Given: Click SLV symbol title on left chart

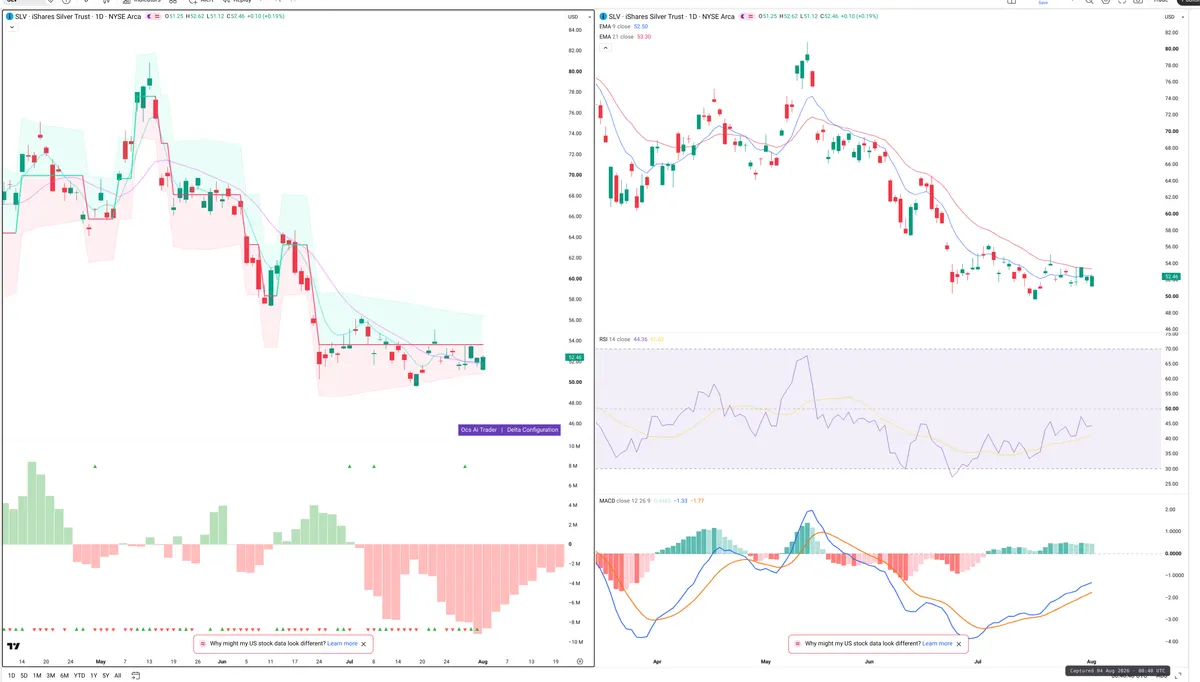Looking at the screenshot, I should (77, 17).
